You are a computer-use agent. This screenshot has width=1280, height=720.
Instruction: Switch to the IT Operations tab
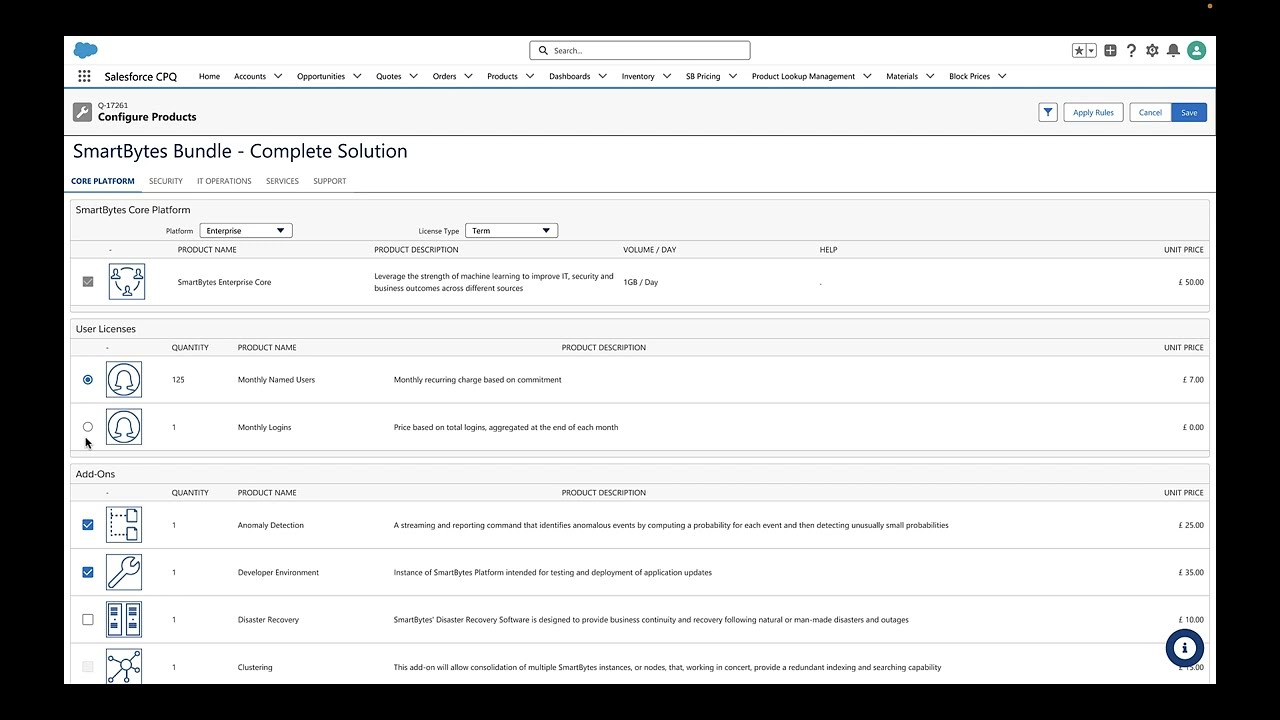(x=224, y=181)
